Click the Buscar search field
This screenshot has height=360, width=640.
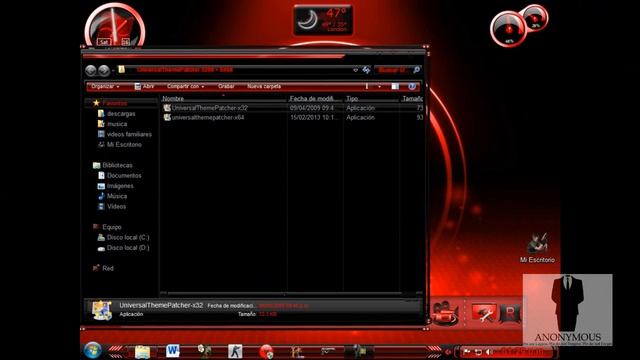393,70
